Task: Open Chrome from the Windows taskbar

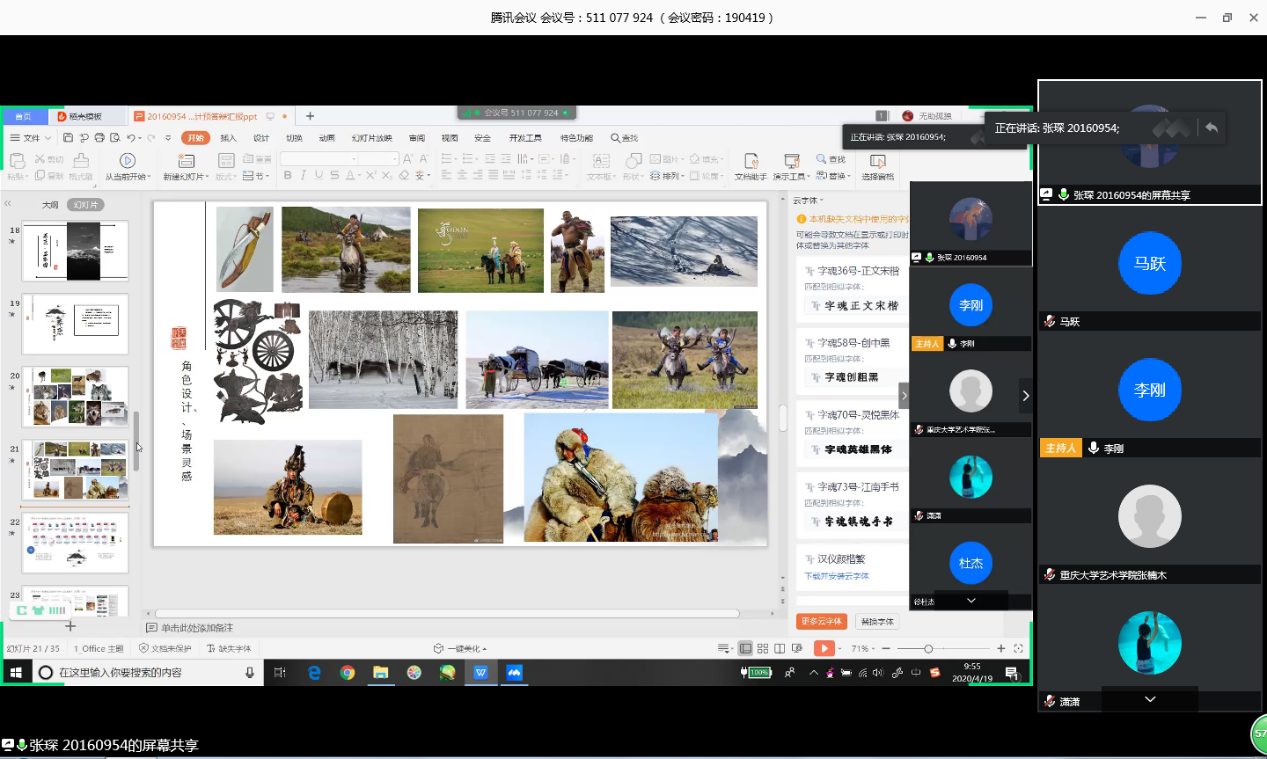Action: click(x=347, y=673)
